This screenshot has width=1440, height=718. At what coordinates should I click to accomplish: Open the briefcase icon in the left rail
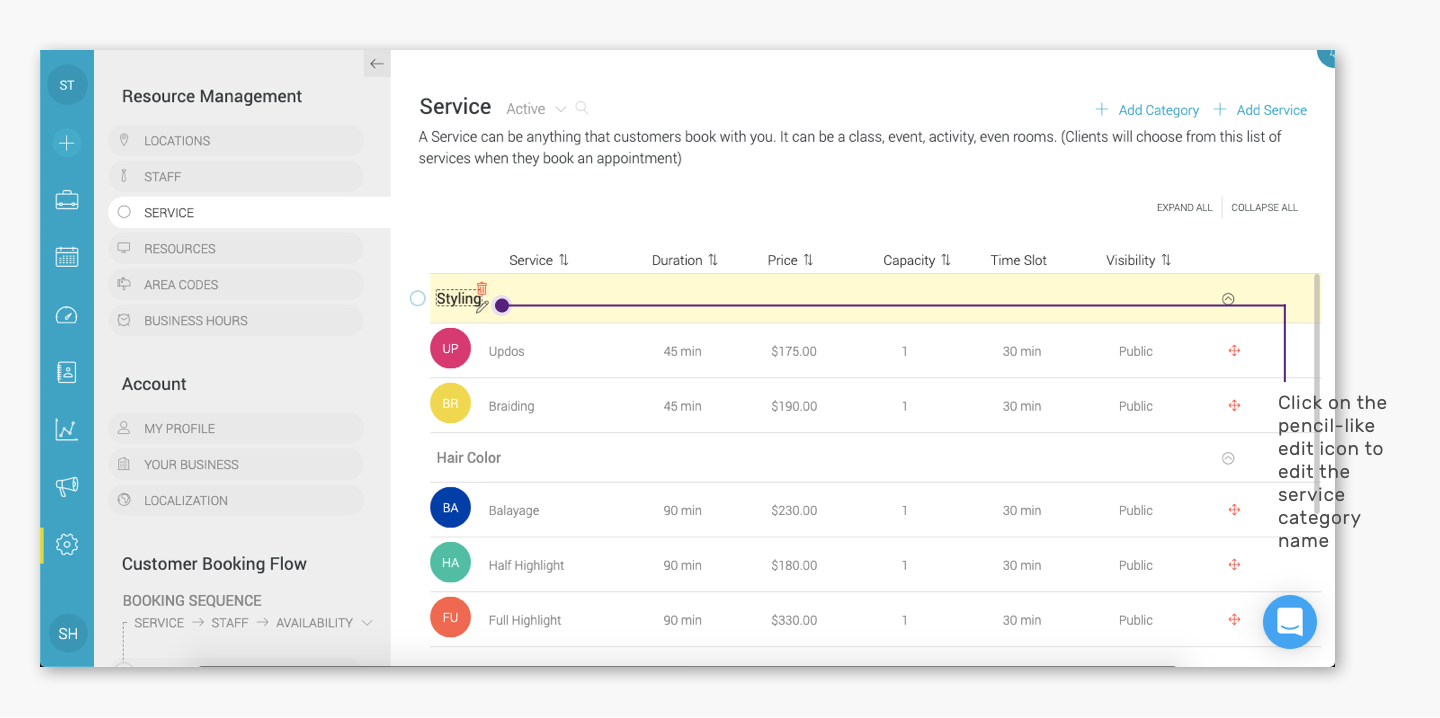[67, 200]
